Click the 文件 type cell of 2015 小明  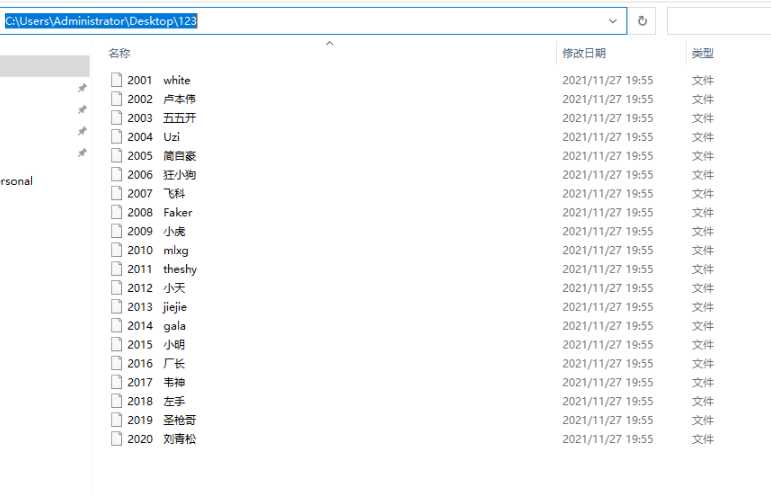tap(703, 344)
